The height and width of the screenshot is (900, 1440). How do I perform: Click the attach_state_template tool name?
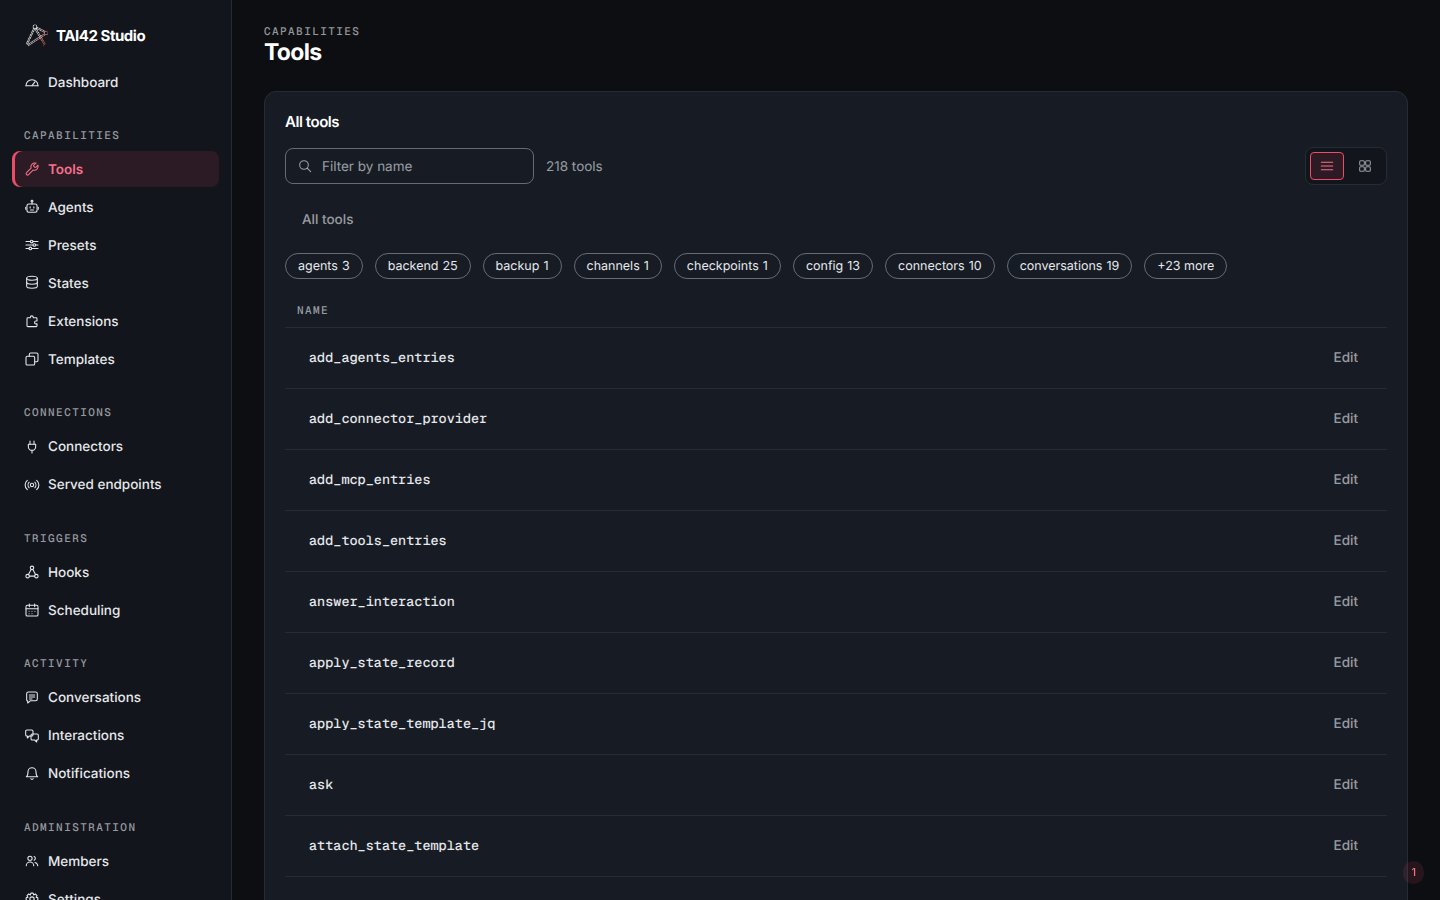pos(394,846)
